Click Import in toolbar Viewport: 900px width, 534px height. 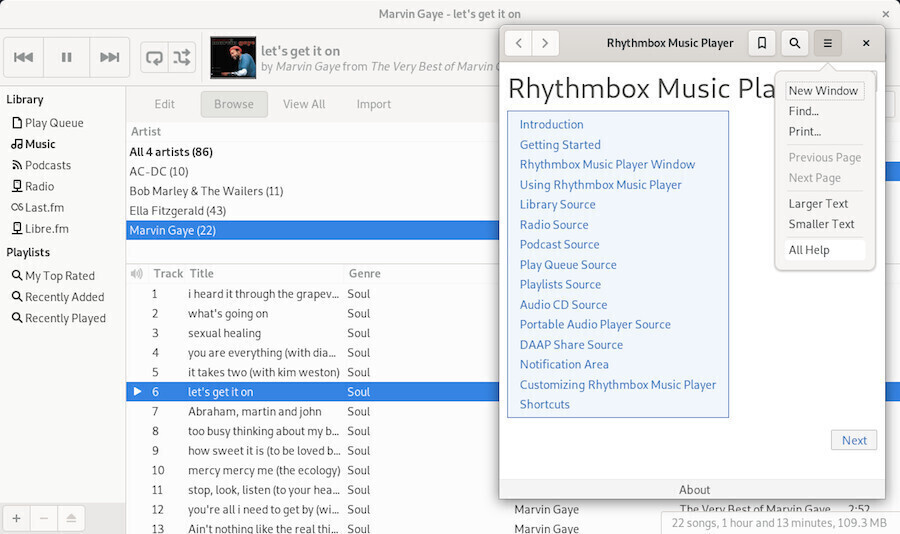click(x=374, y=104)
